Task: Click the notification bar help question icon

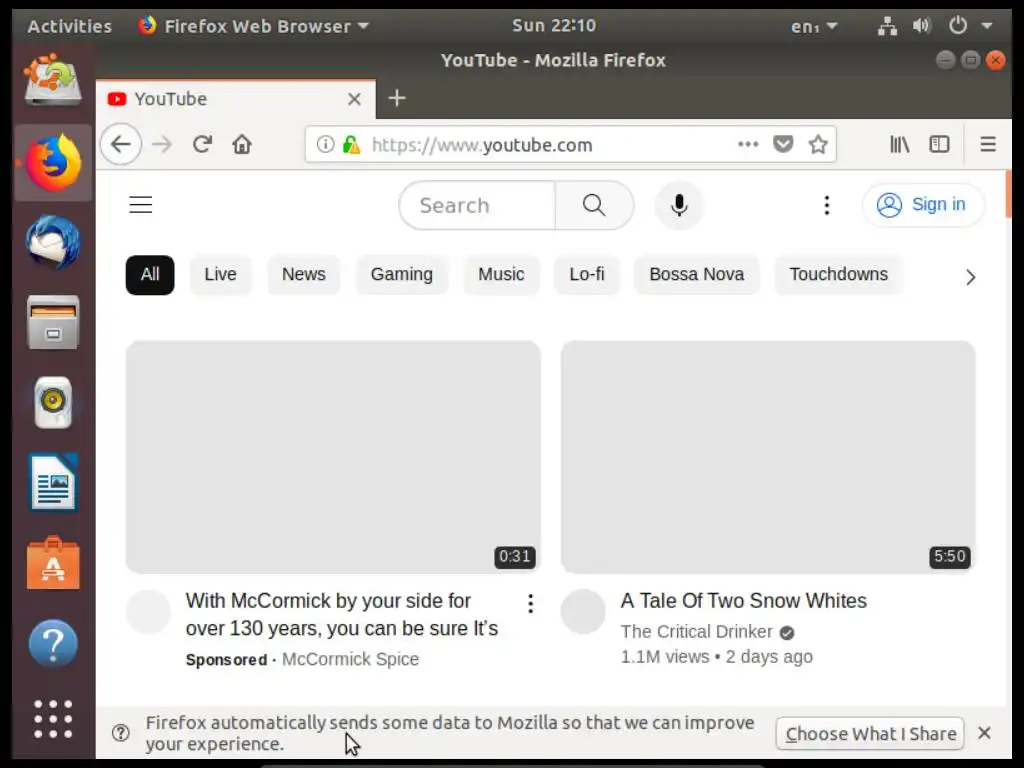Action: [x=120, y=733]
